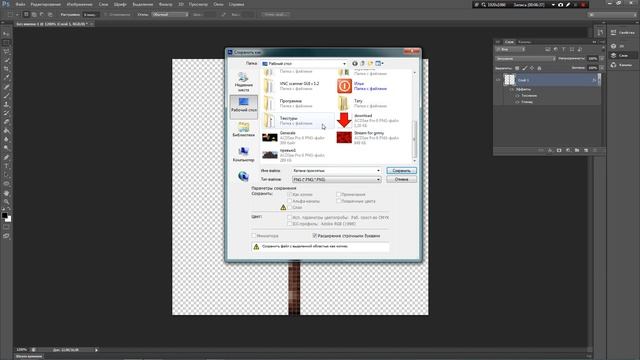Screen dimensions: 640x360
Task: Click the network globe icon in dialog sidebar
Action: pos(244,176)
